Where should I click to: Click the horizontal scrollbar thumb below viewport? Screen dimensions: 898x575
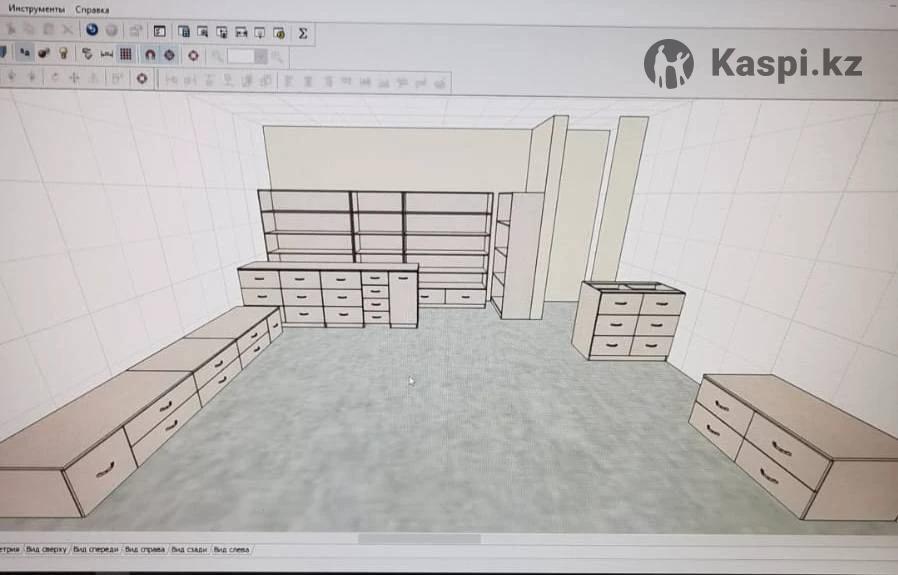(x=405, y=539)
